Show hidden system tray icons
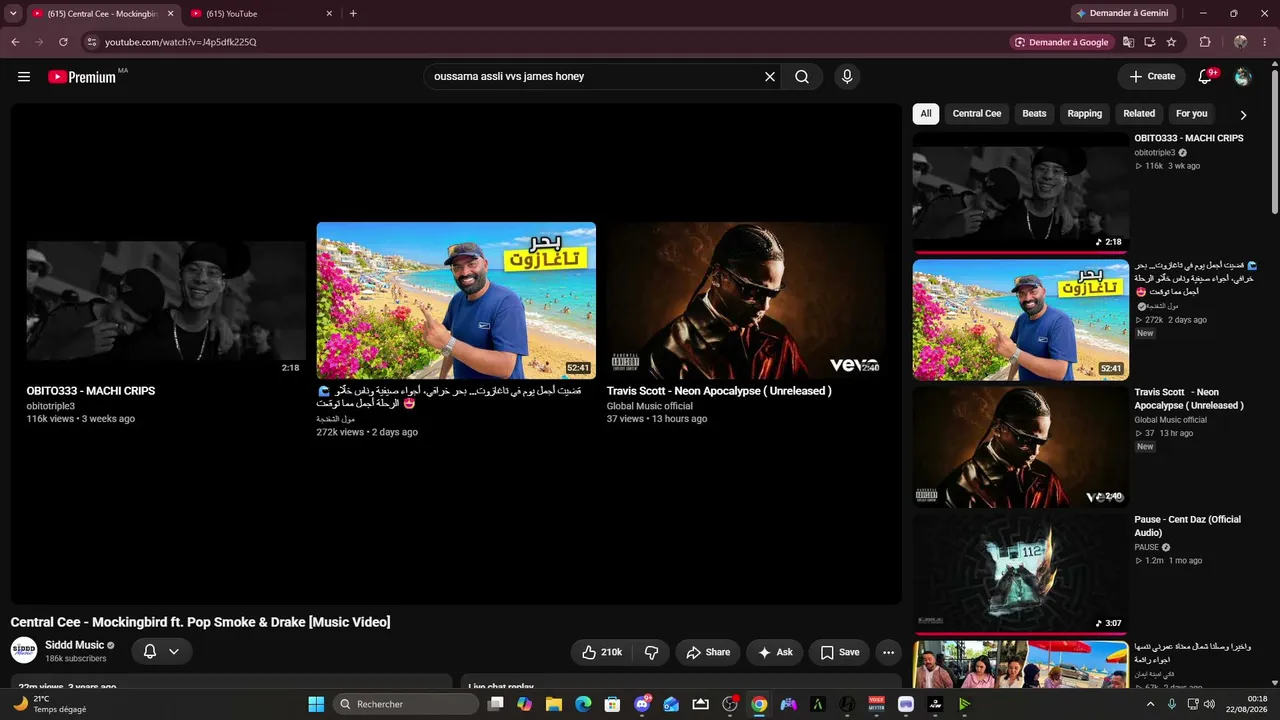The width and height of the screenshot is (1280, 720). coord(1150,704)
